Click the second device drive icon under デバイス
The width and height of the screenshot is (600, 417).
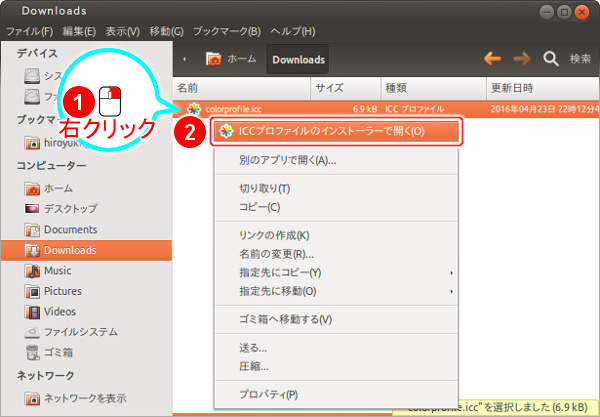click(x=32, y=97)
